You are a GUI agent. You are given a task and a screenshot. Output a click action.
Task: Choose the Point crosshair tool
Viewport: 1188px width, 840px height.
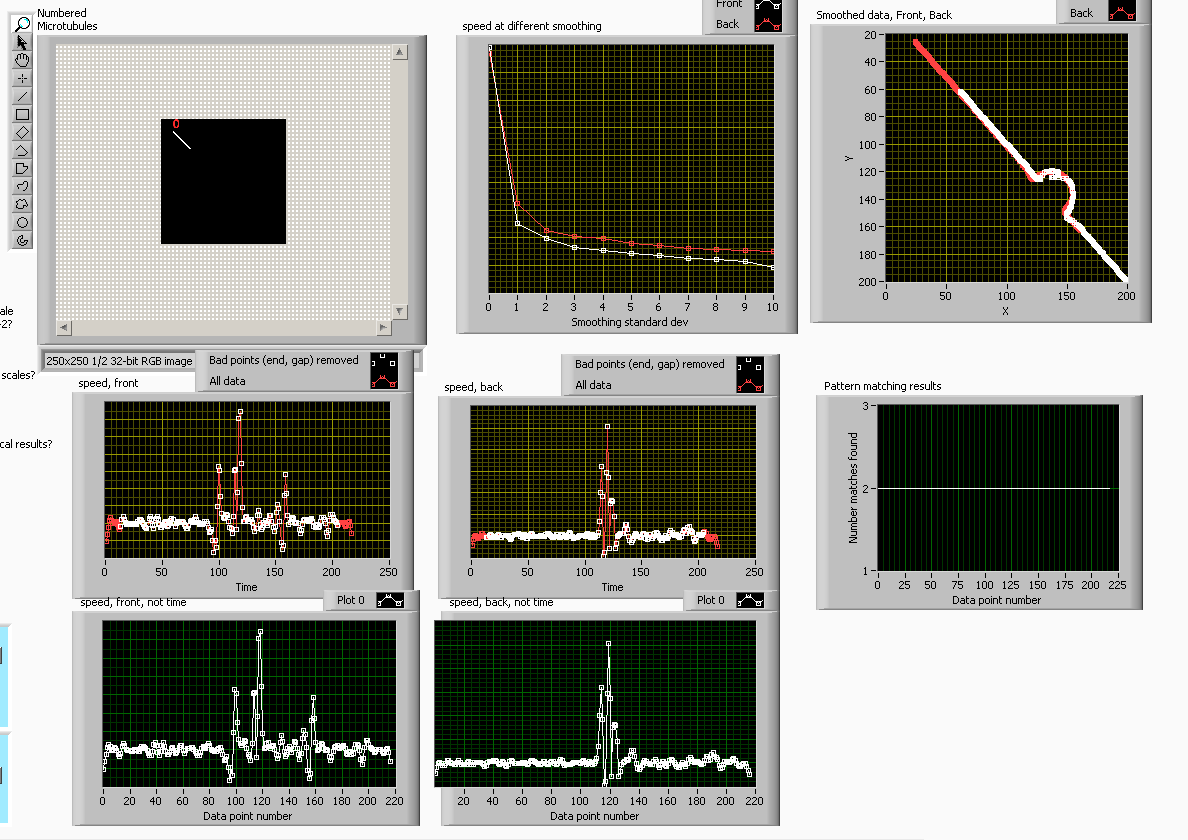click(22, 78)
